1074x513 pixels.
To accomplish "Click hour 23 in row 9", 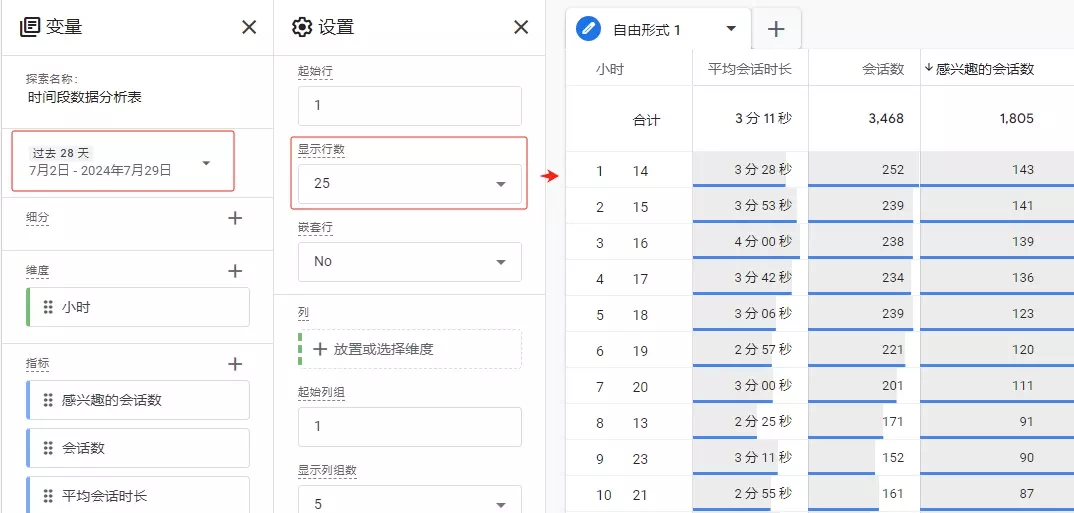I will click(x=640, y=459).
